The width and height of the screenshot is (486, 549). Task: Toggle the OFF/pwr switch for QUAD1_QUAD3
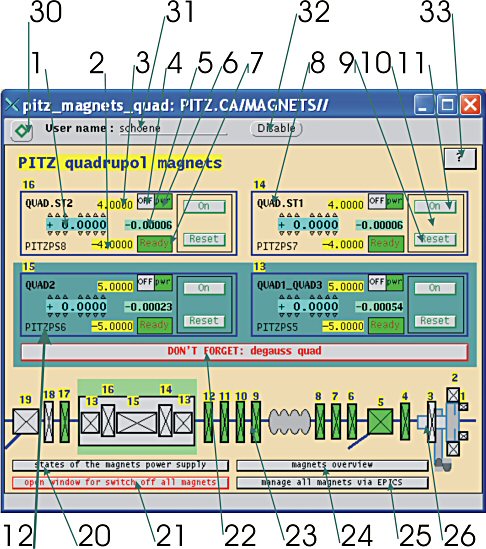click(386, 283)
